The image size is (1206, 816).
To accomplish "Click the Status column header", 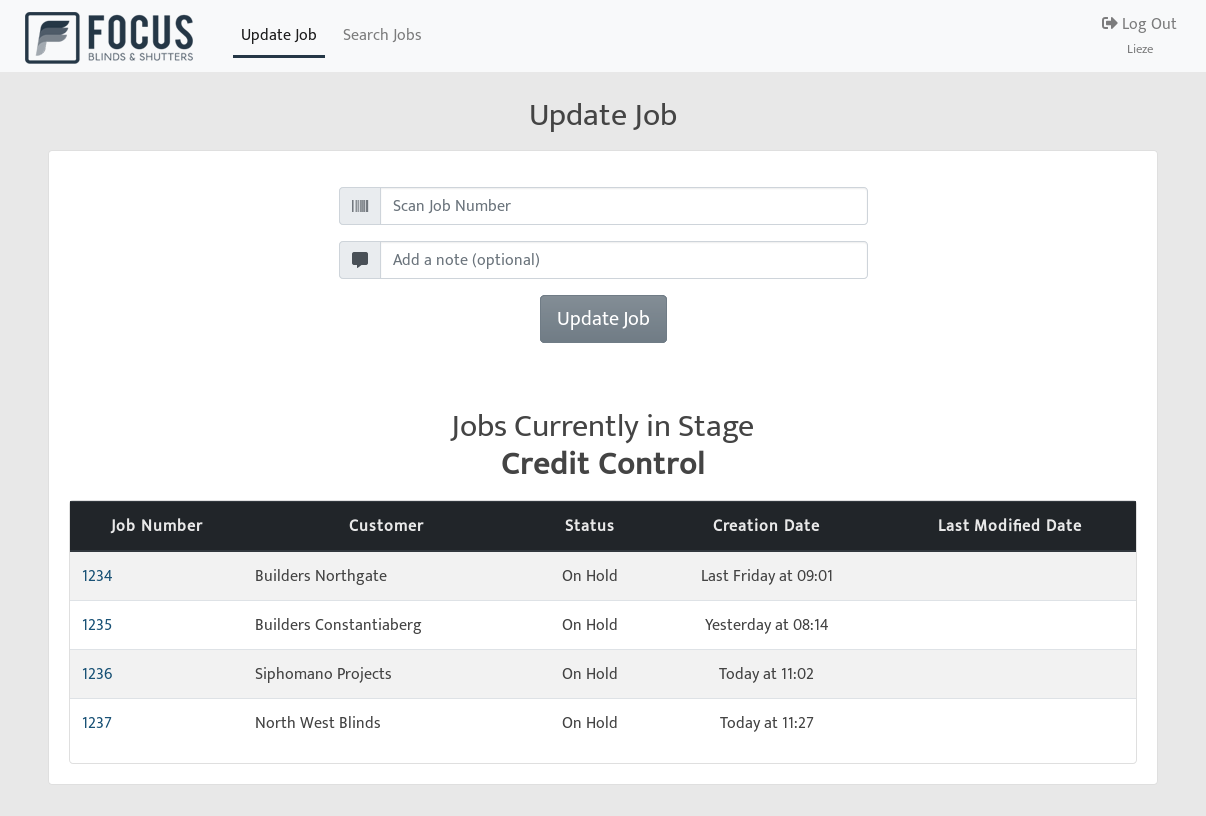I will click(589, 526).
